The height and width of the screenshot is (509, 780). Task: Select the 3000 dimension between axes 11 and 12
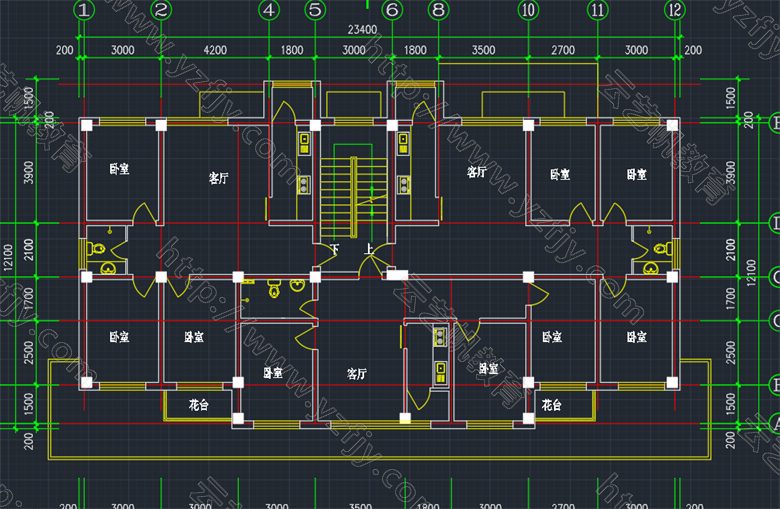pyautogui.click(x=636, y=50)
